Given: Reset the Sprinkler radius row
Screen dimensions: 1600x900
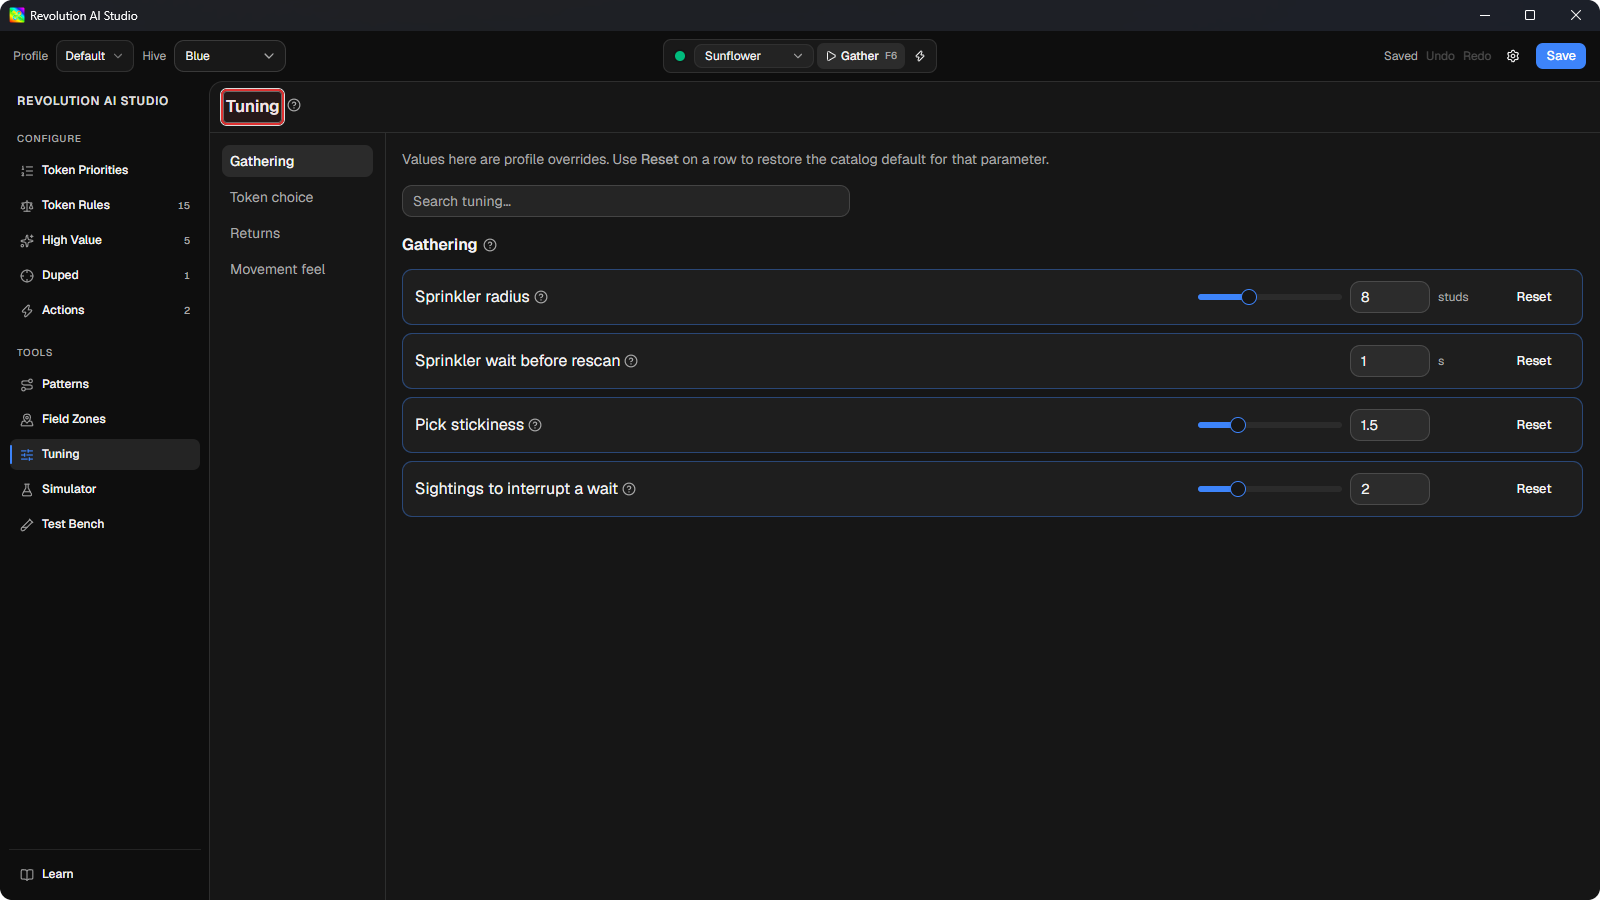Looking at the screenshot, I should (x=1534, y=297).
